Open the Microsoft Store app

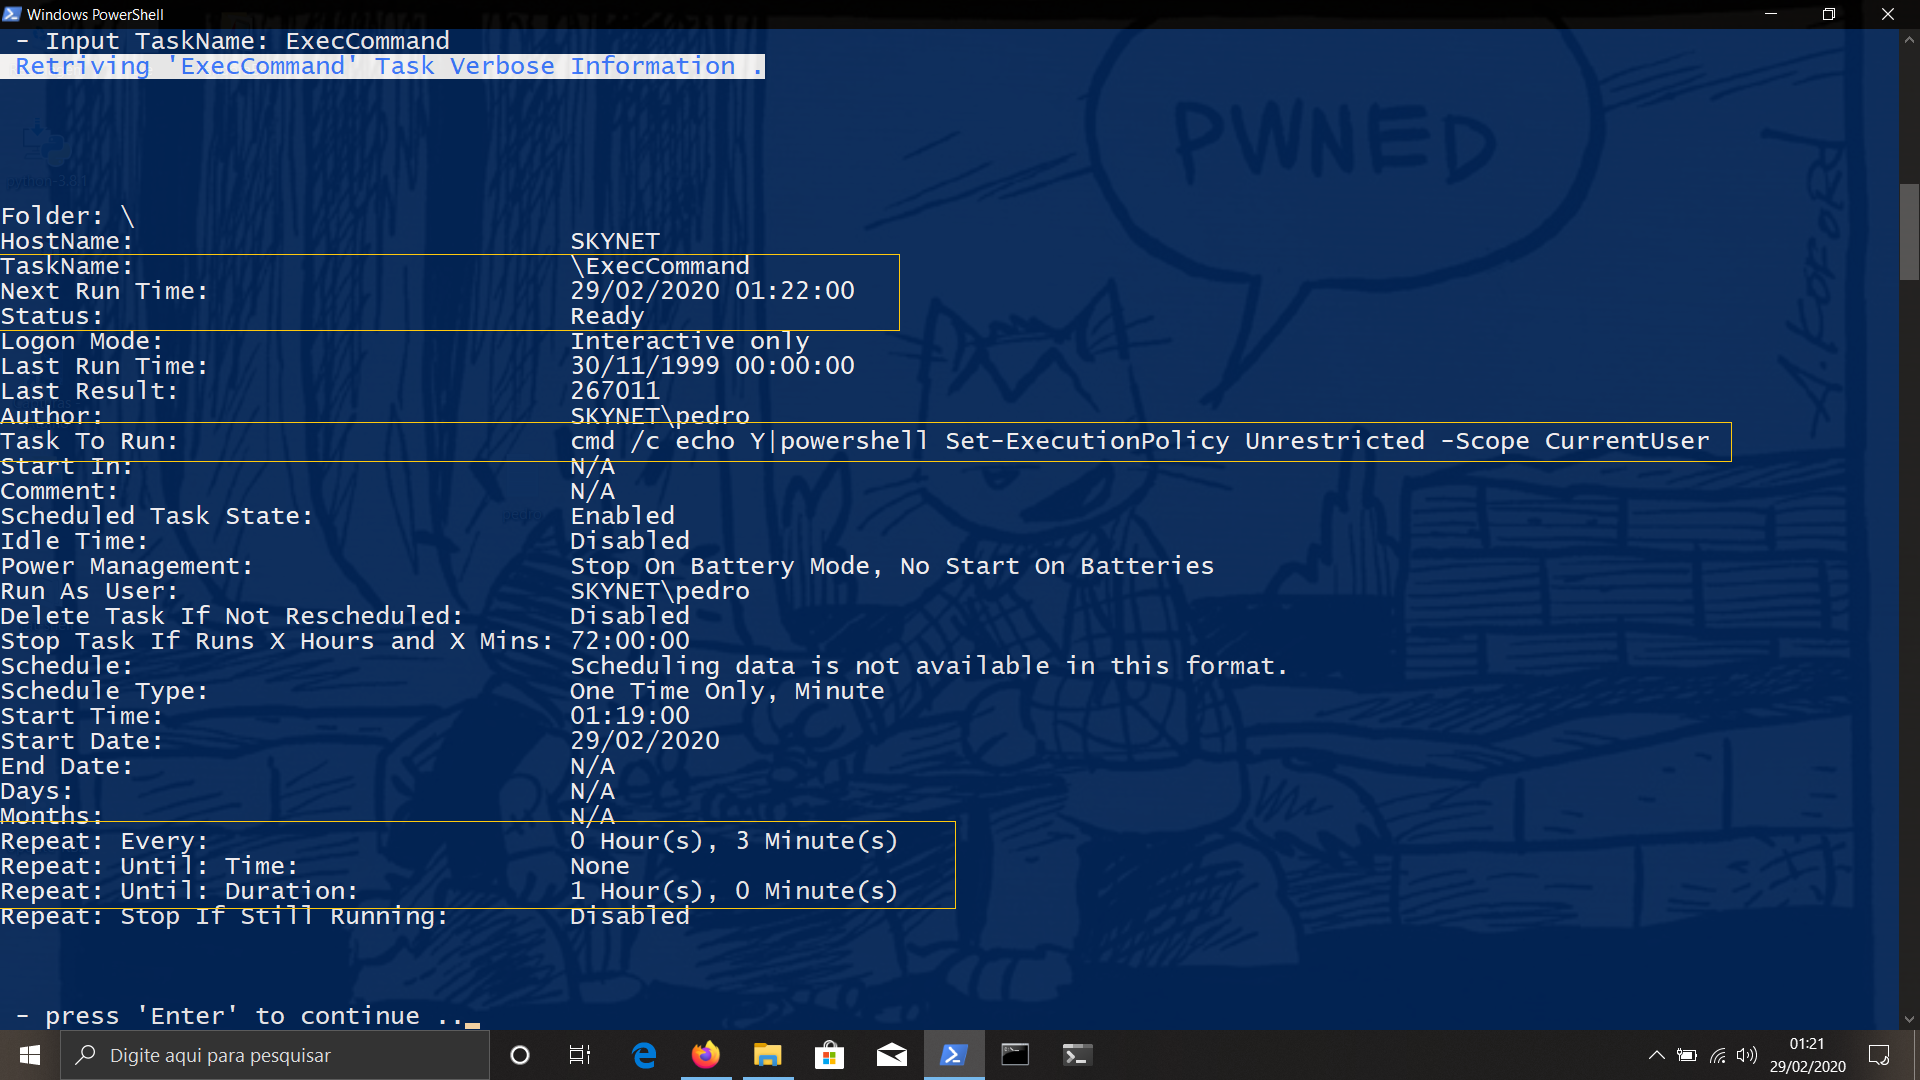(x=829, y=1054)
